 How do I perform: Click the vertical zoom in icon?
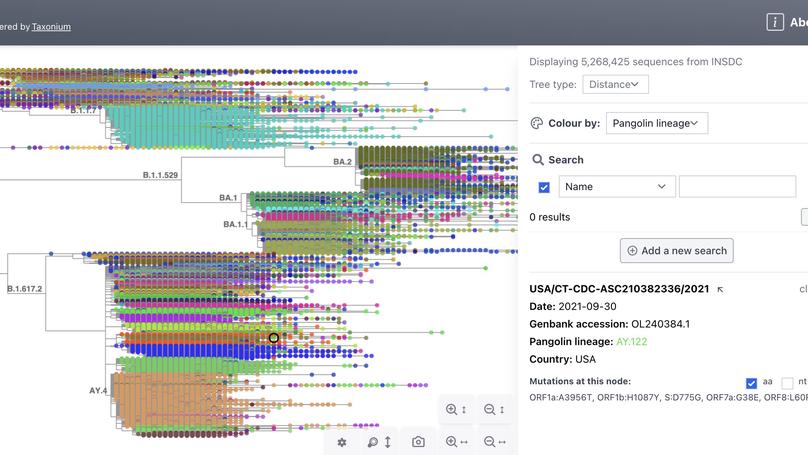pyautogui.click(x=456, y=410)
